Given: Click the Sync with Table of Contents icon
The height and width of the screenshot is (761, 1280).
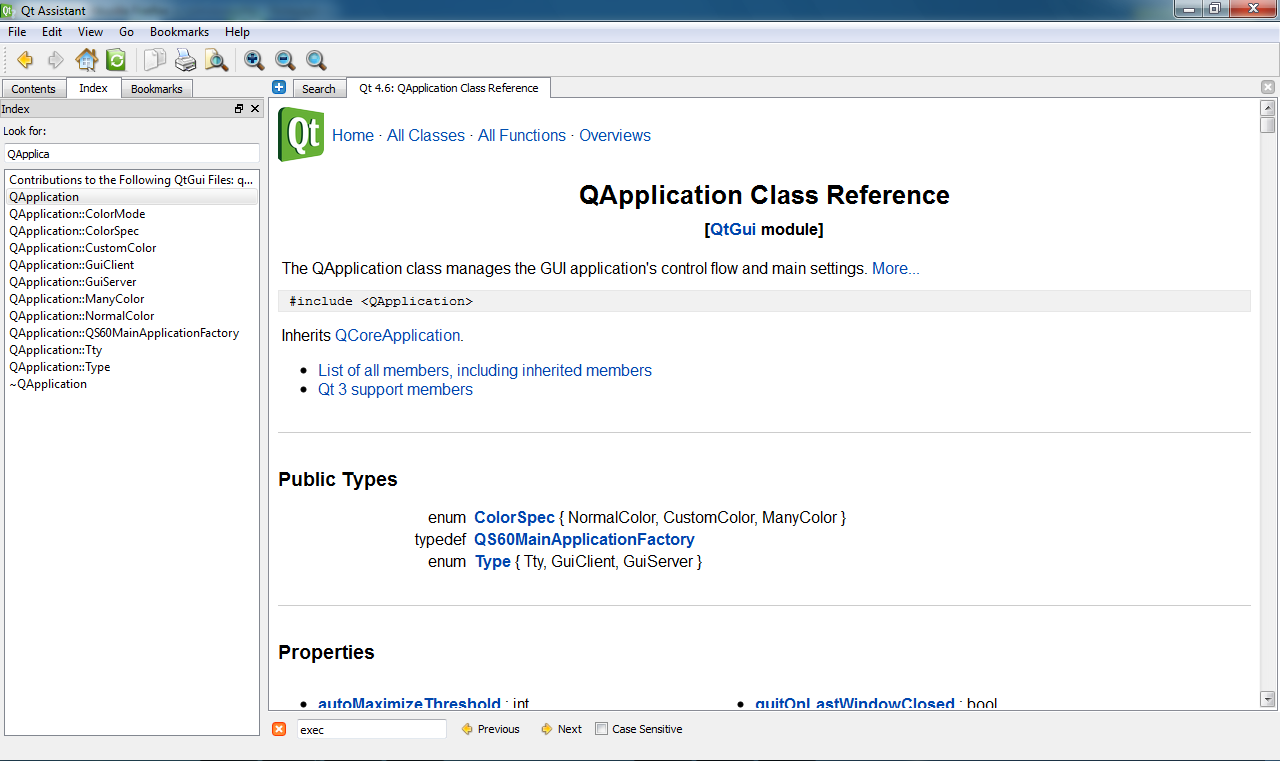Looking at the screenshot, I should pos(116,60).
